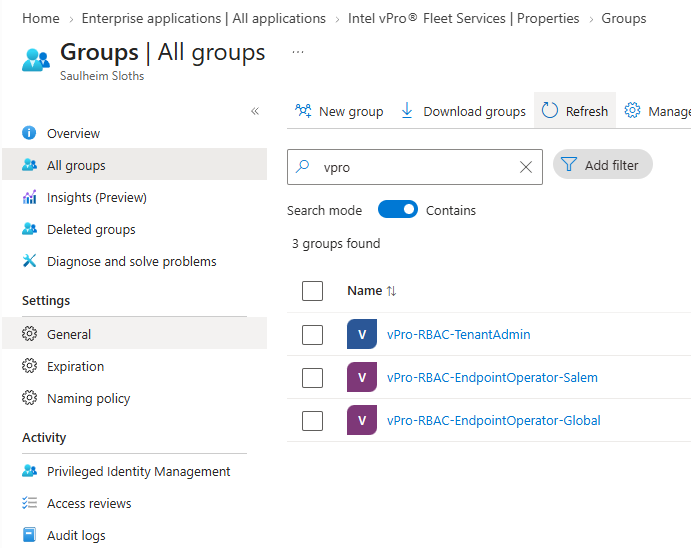
Task: Click the Add filter funnel icon
Action: click(x=568, y=165)
